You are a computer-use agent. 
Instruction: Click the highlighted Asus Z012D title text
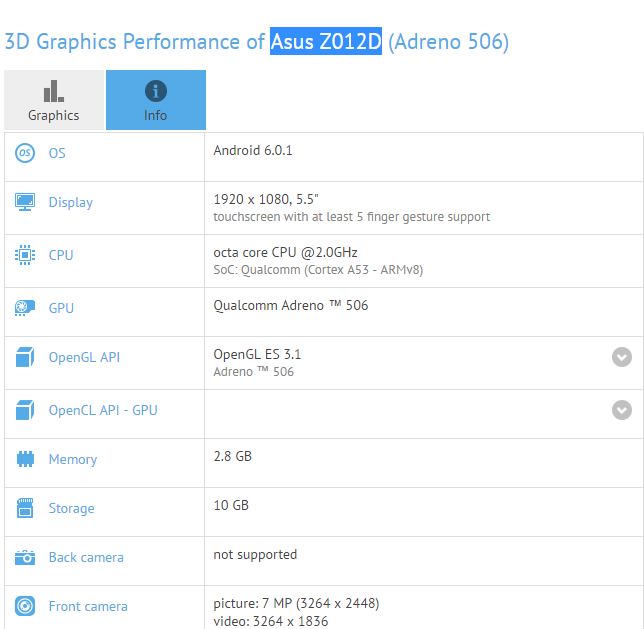point(326,41)
